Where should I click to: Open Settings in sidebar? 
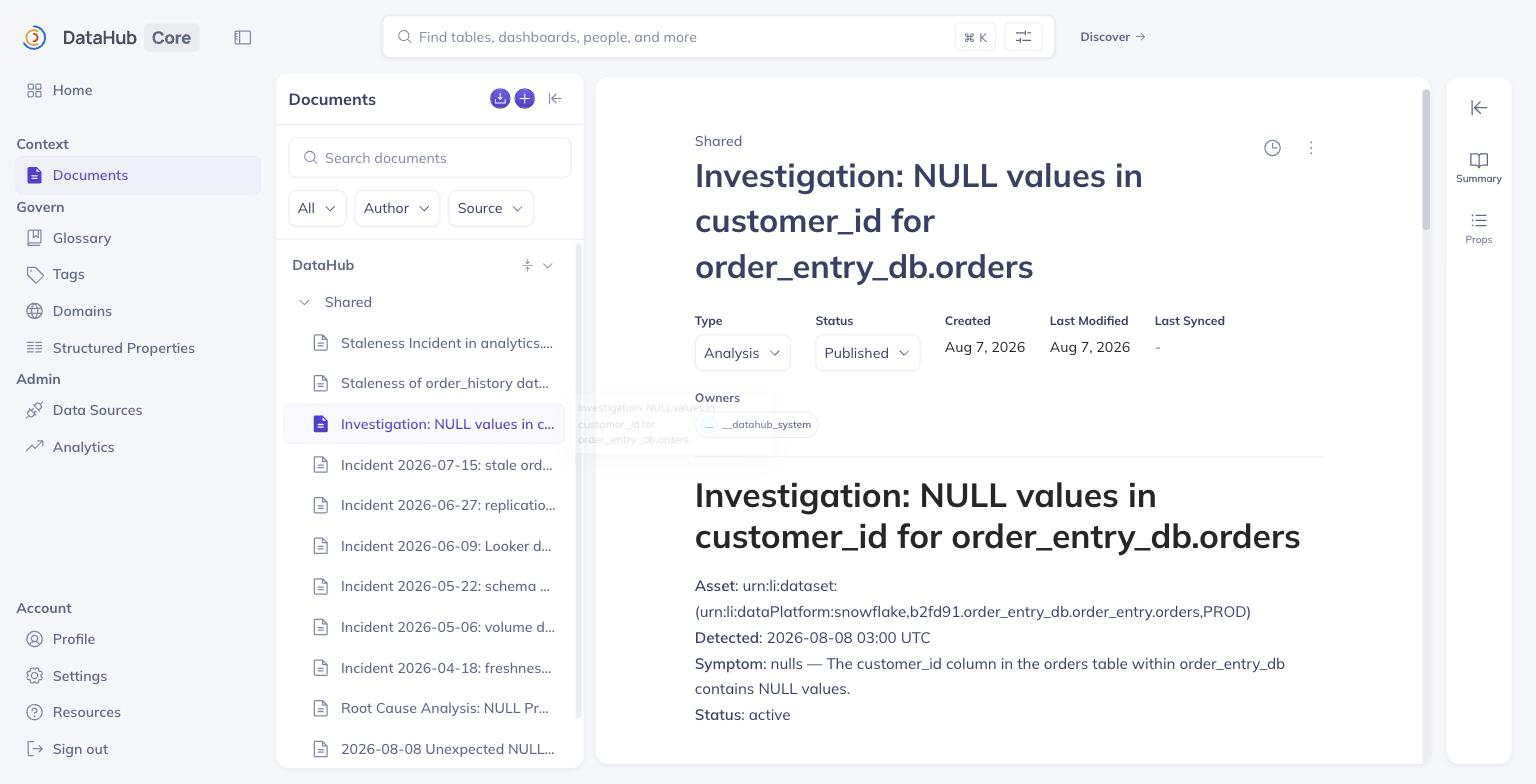[x=138, y=676]
